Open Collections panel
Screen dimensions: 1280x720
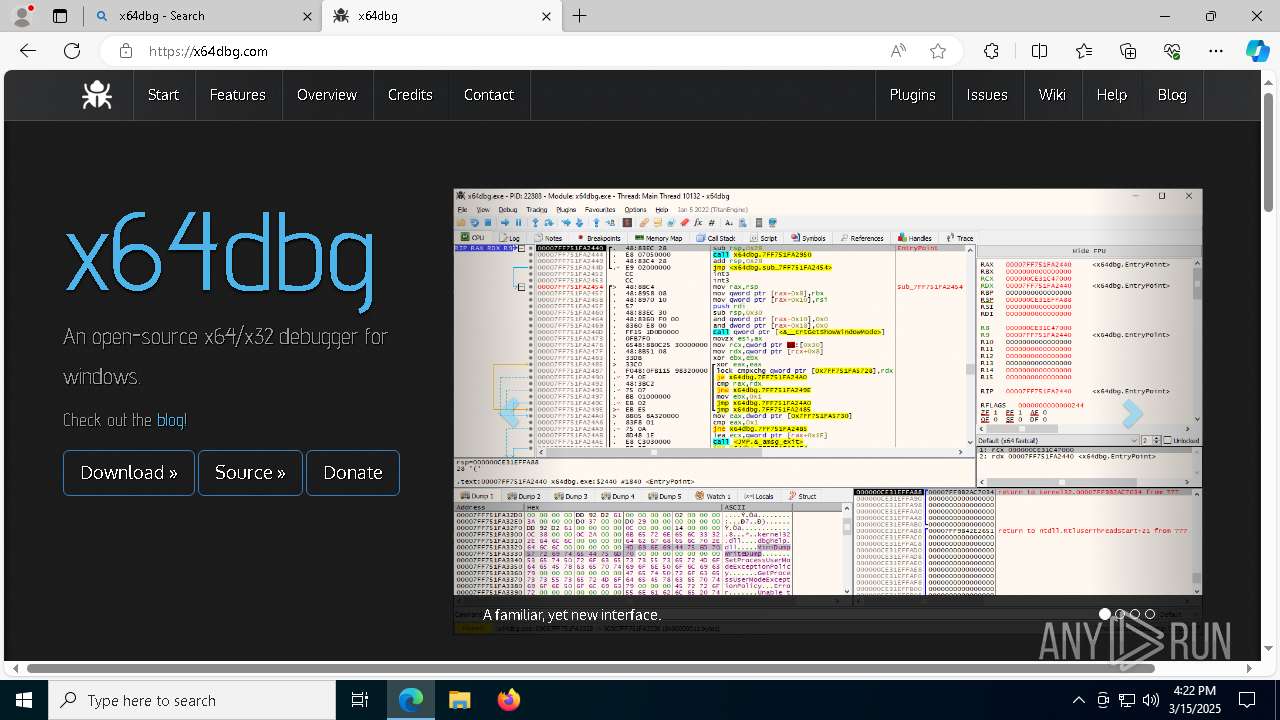[1128, 51]
